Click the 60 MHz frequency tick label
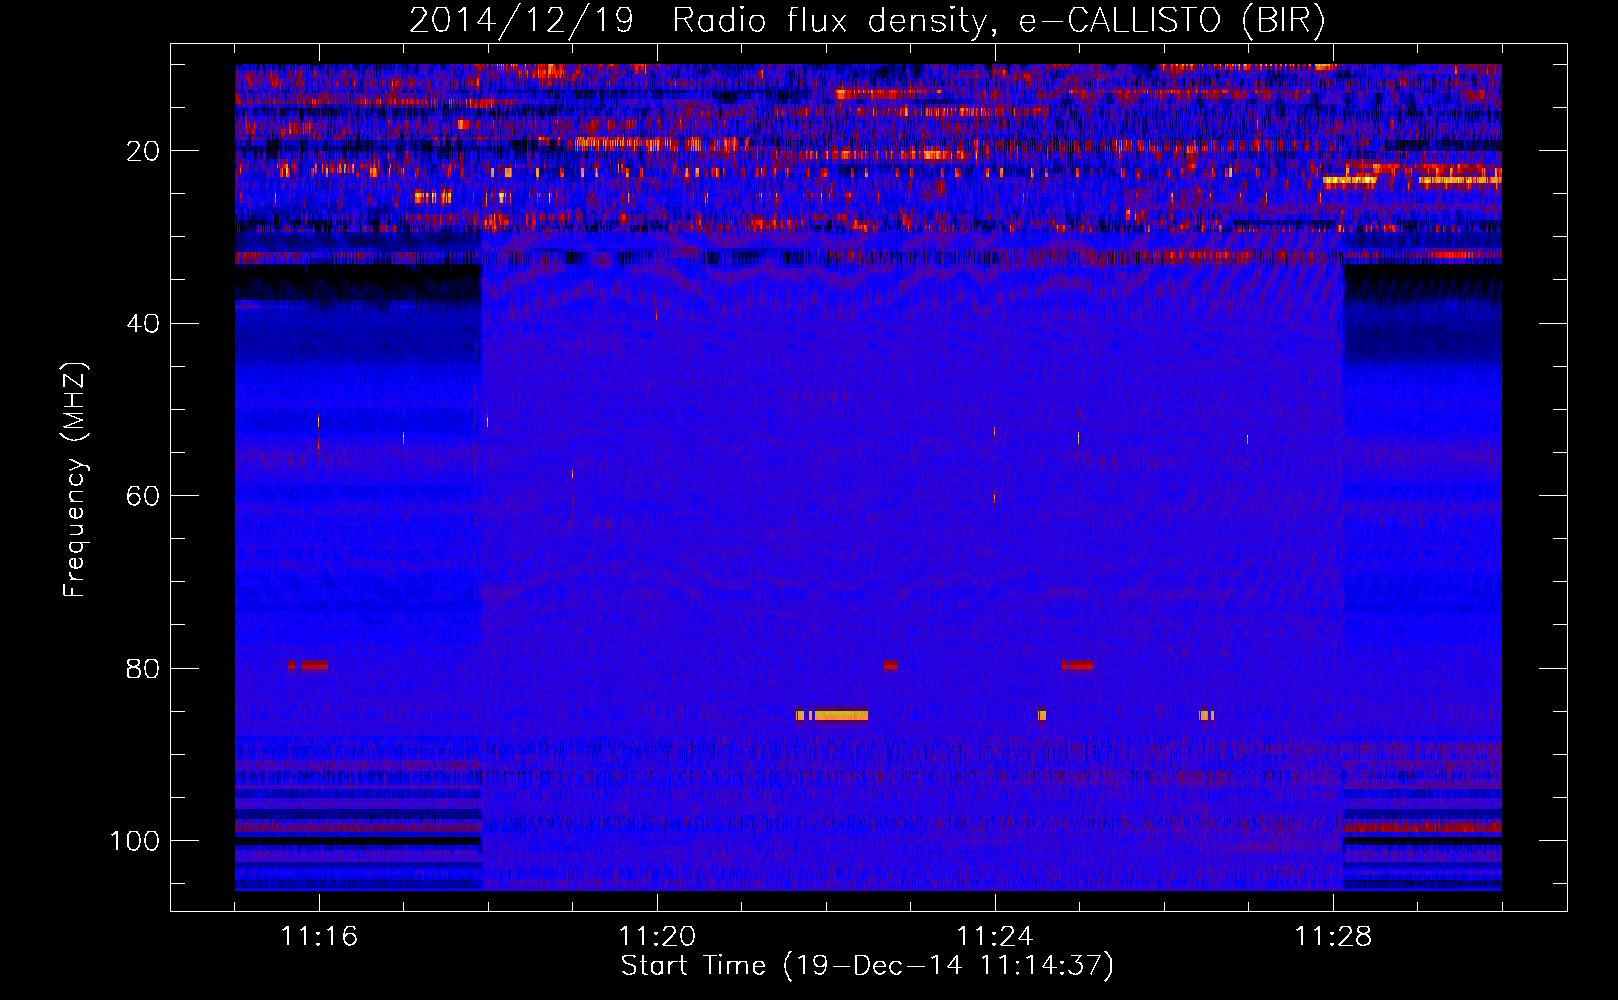 [144, 496]
